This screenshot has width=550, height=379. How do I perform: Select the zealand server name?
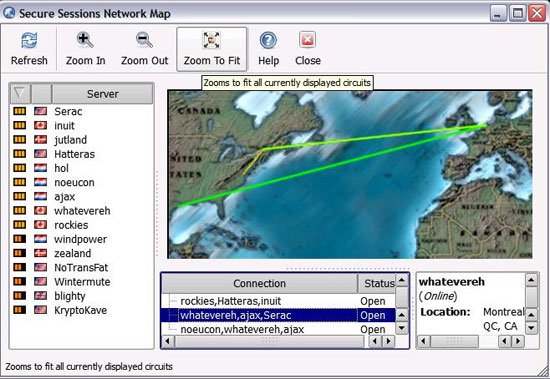[73, 253]
